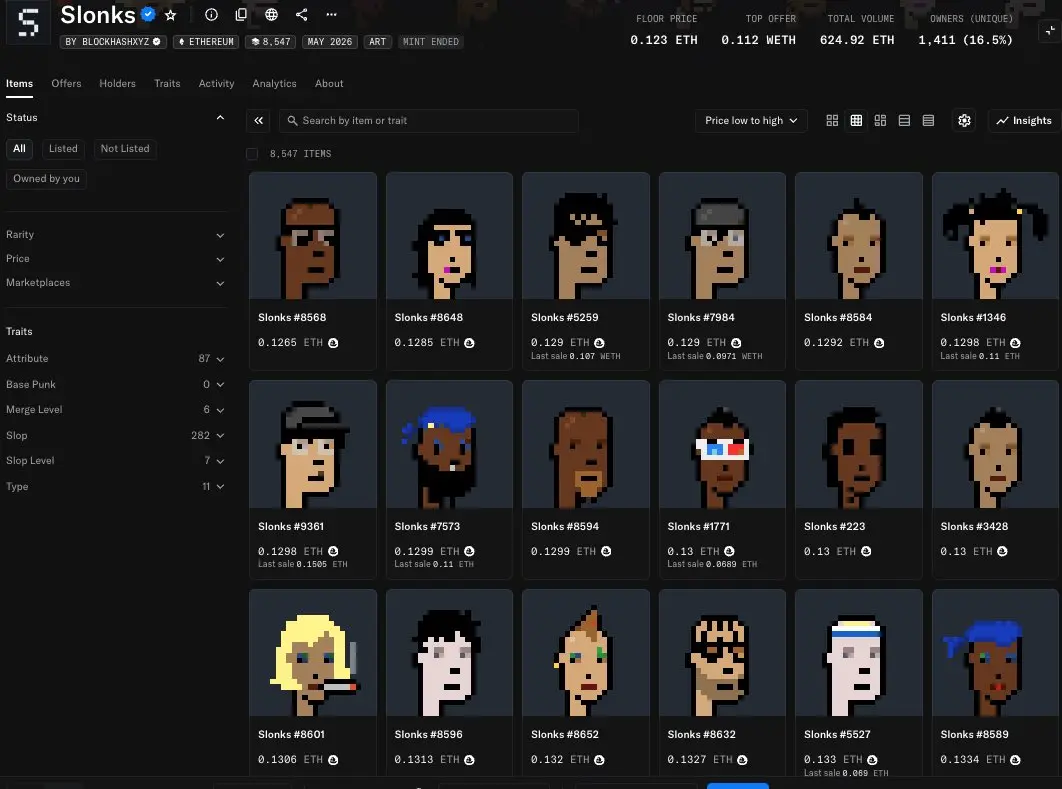Click the Slonks #8652 title text

point(565,734)
